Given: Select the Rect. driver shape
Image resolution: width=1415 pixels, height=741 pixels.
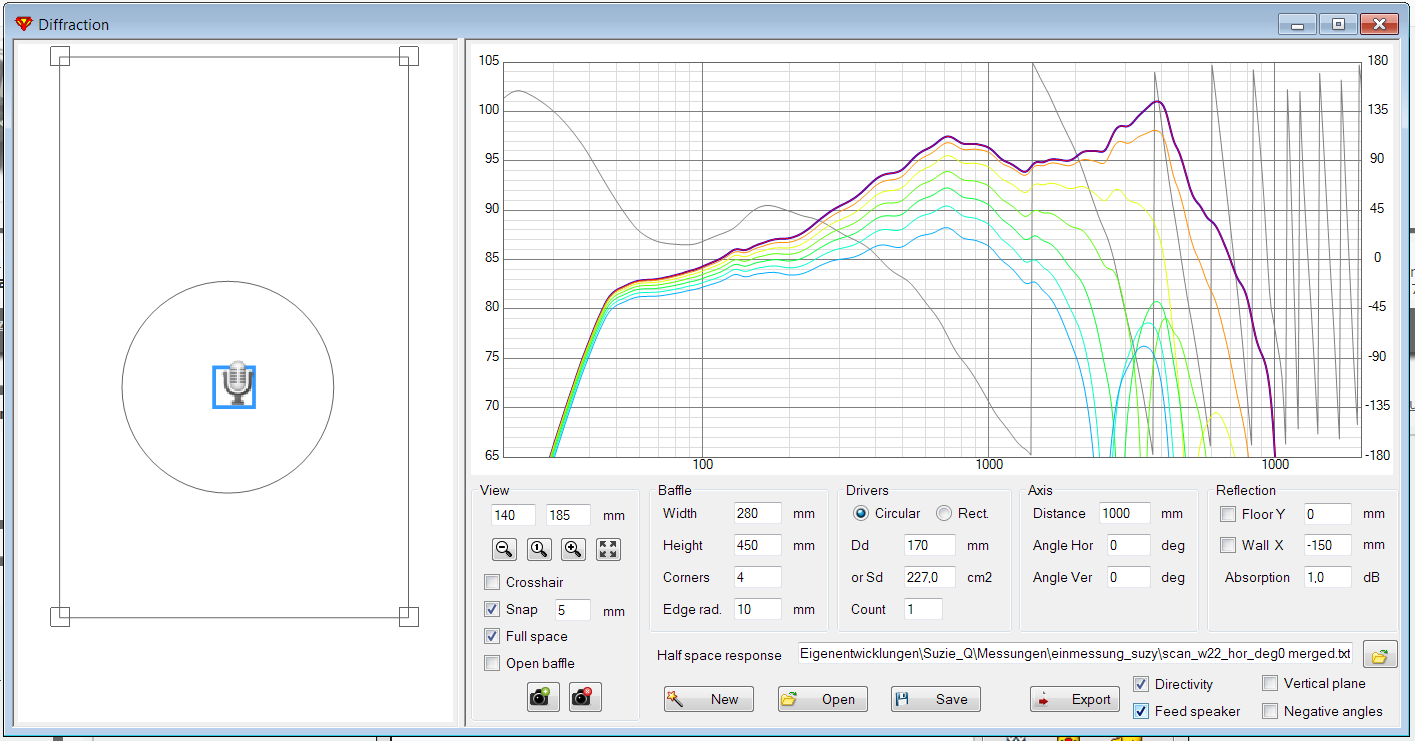Looking at the screenshot, I should click(x=944, y=513).
